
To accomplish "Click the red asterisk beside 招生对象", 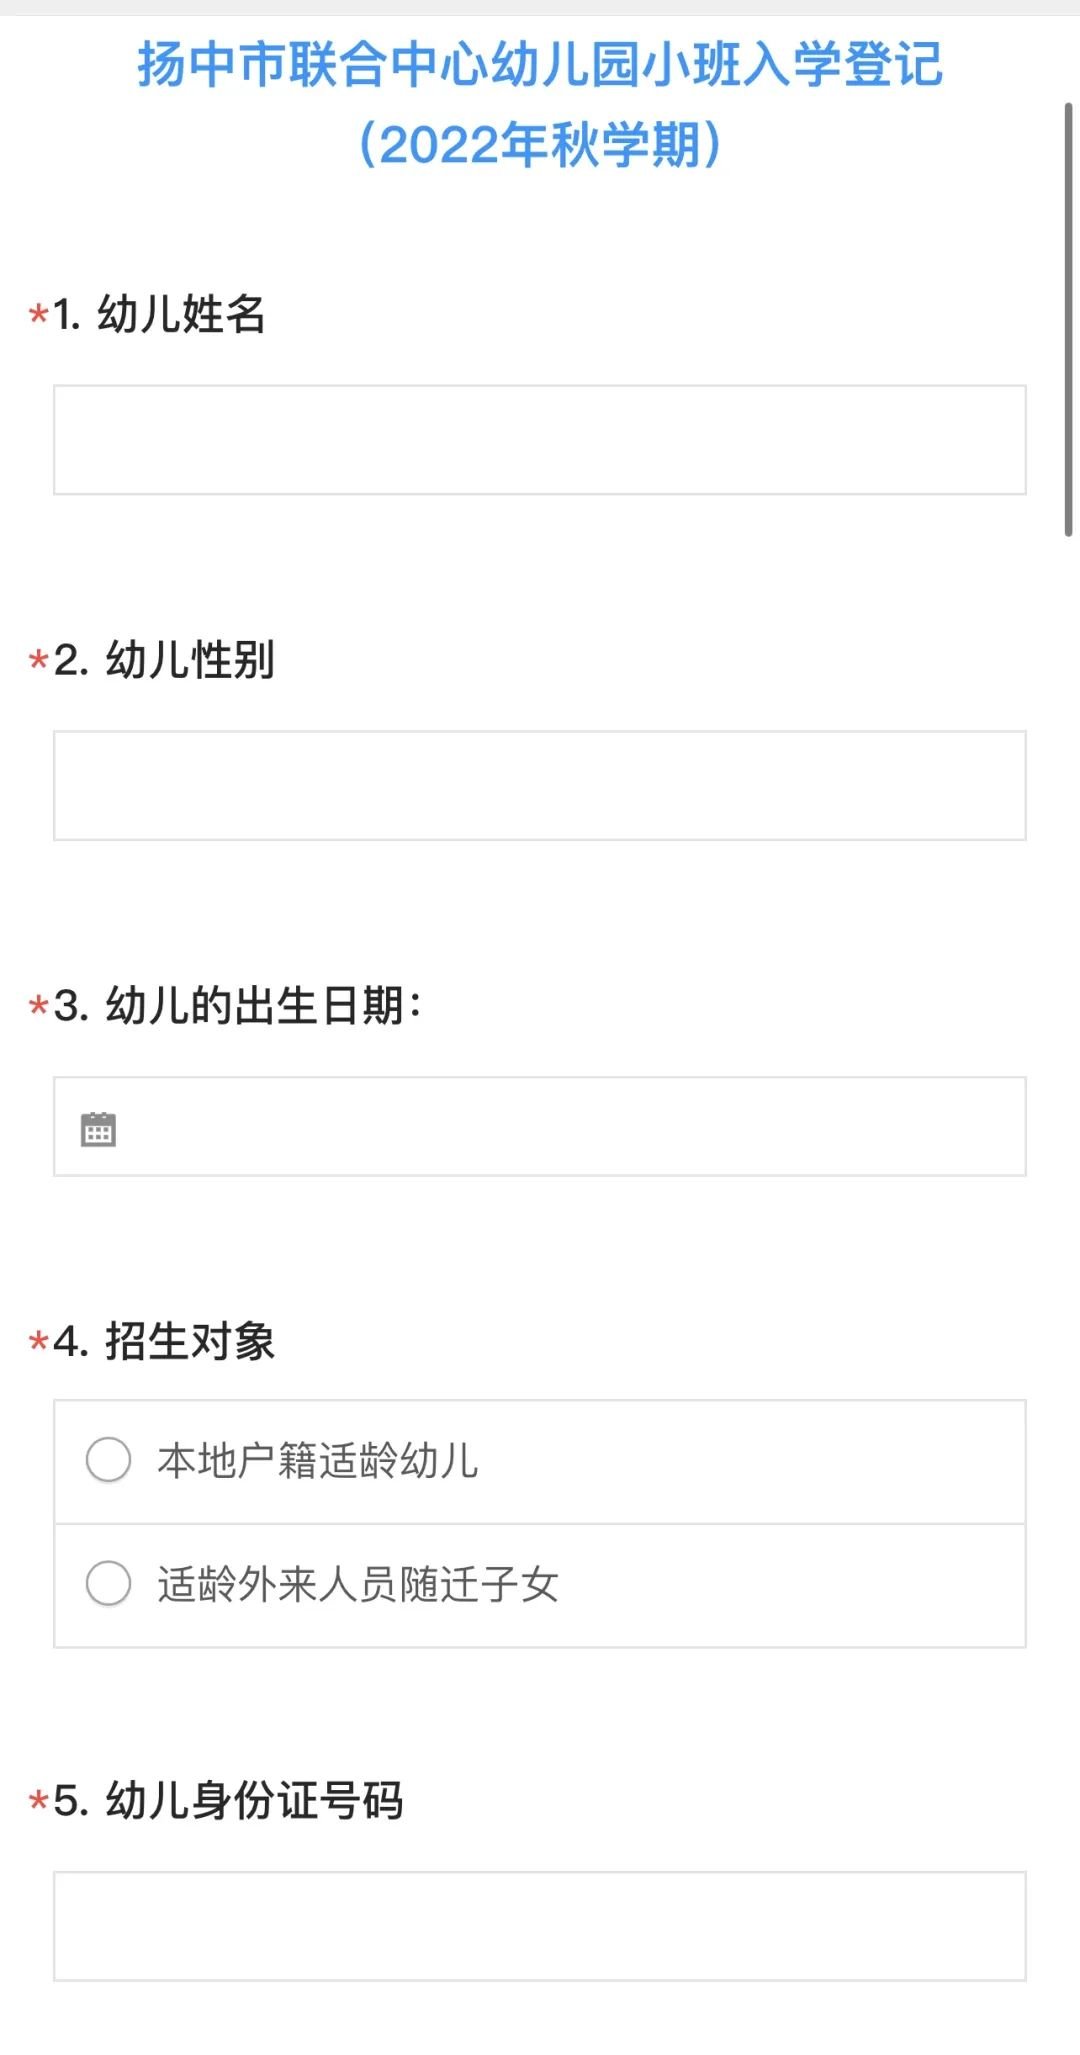I will coord(39,1342).
